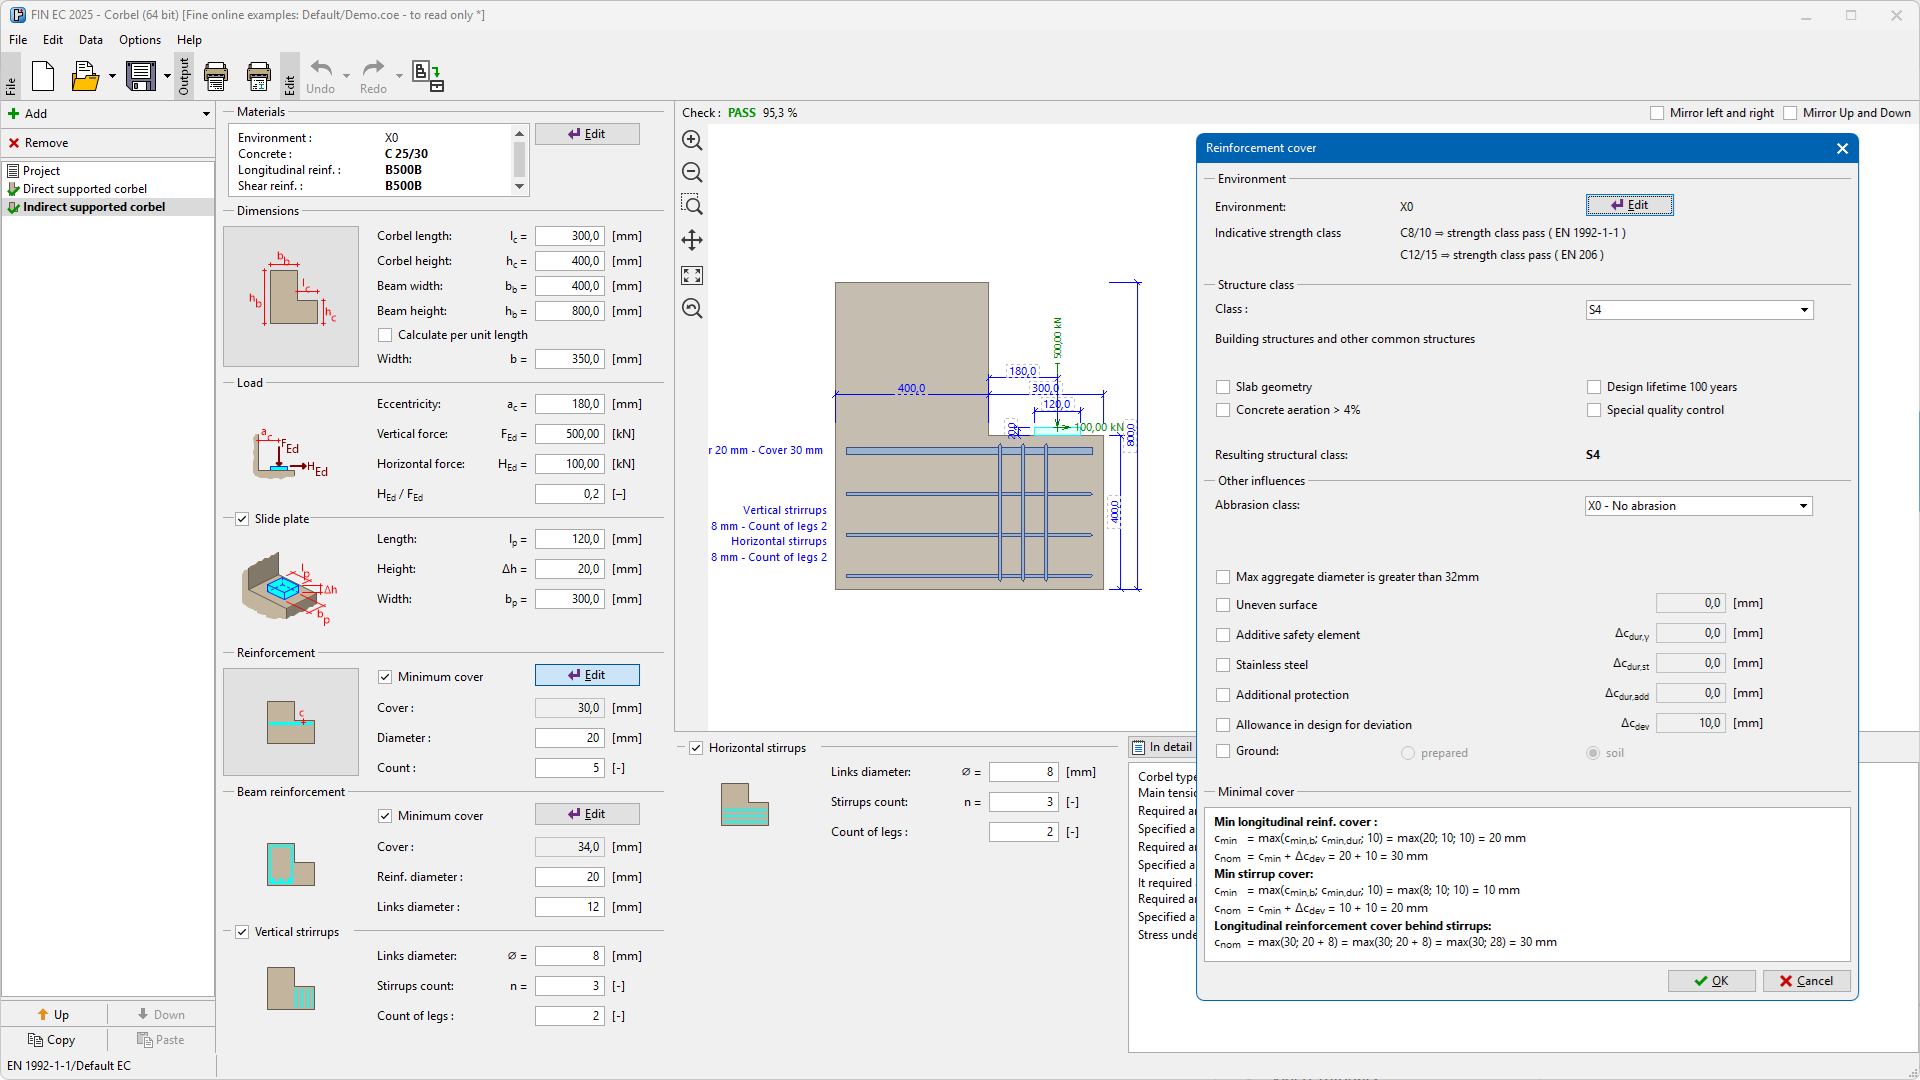Click the Corbel length input field
The image size is (1920, 1080).
[569, 236]
